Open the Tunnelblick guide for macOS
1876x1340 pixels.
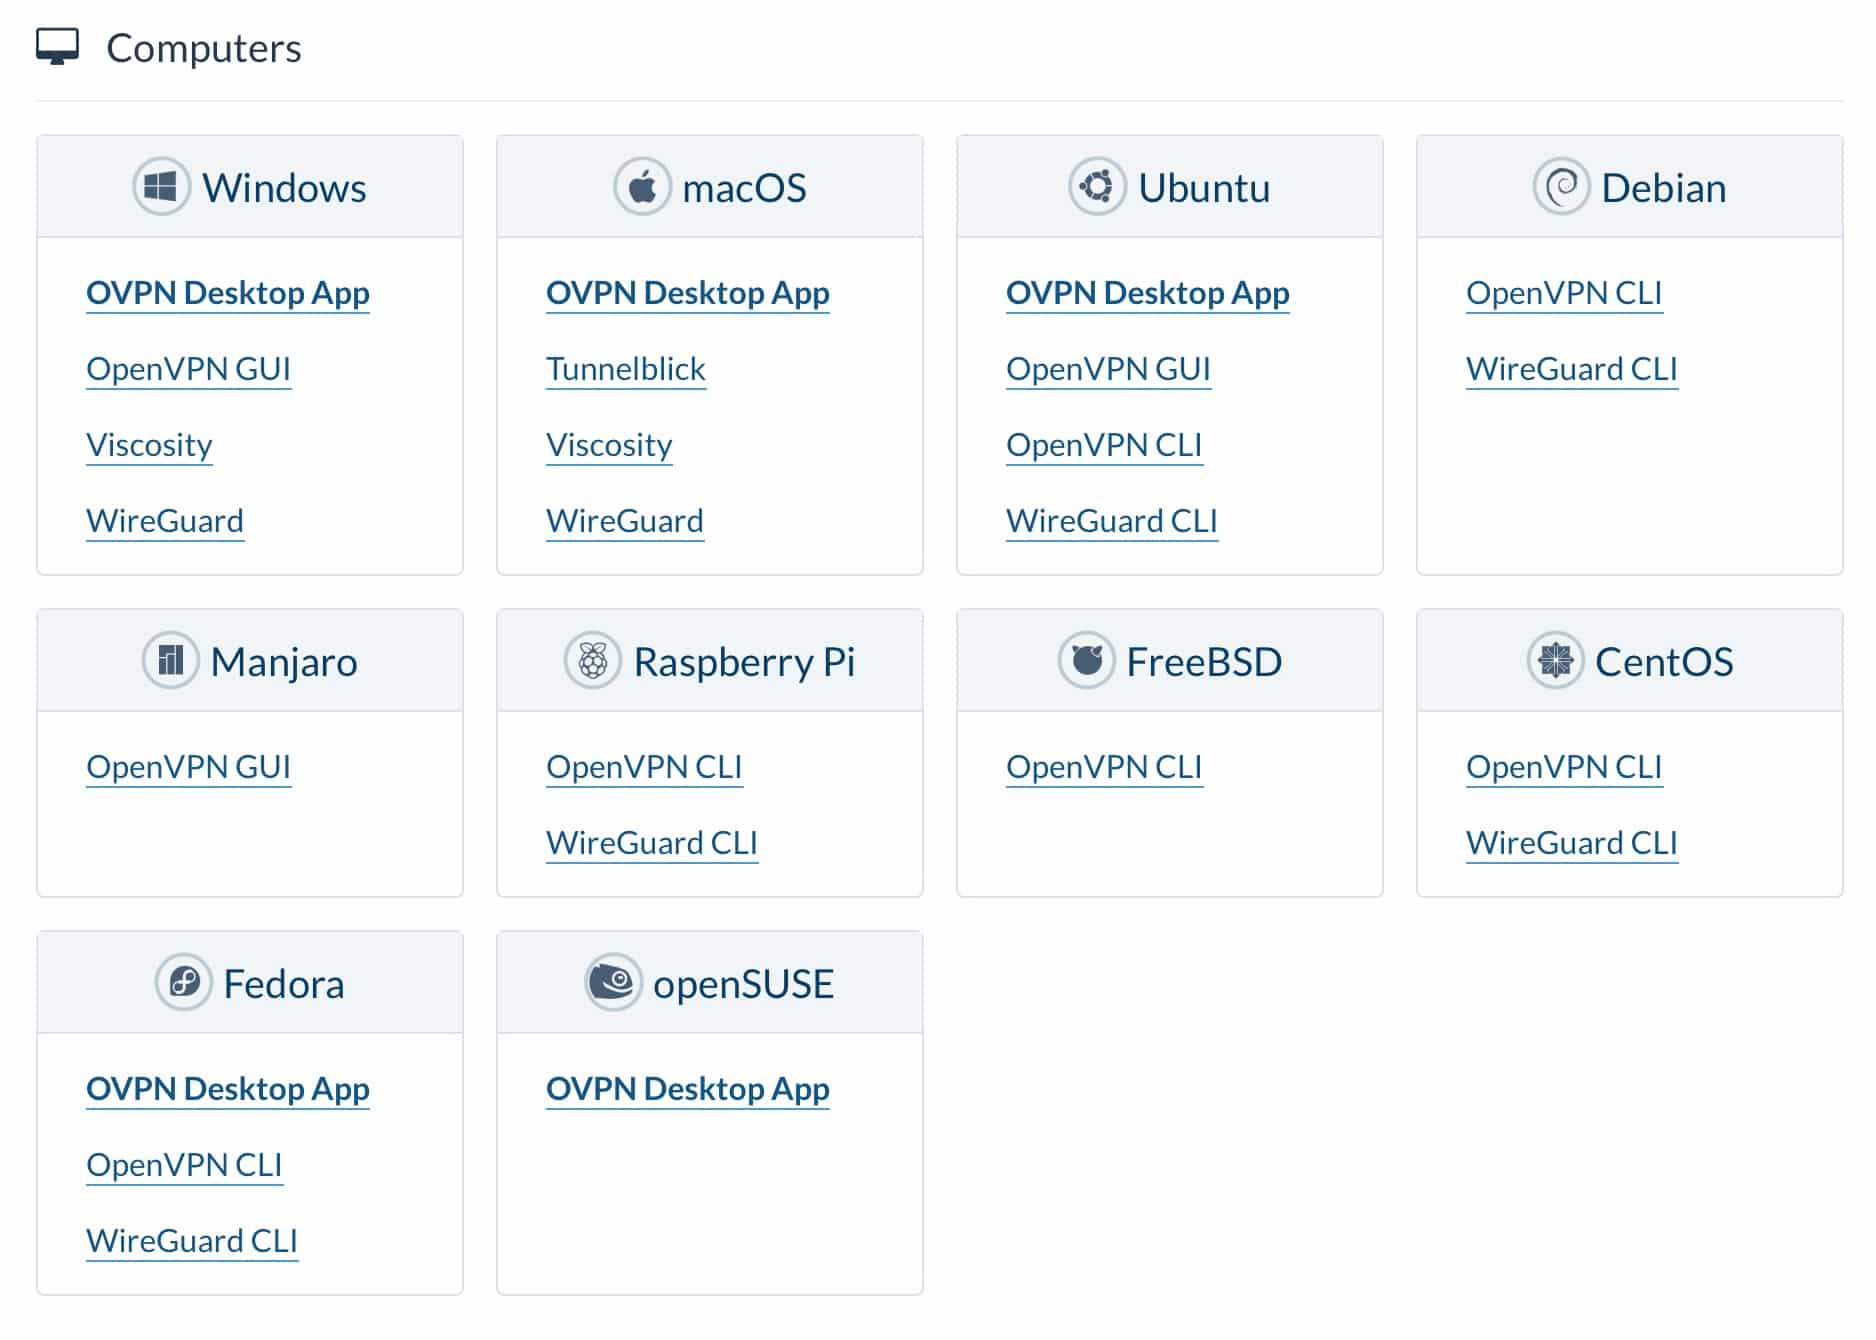tap(626, 369)
